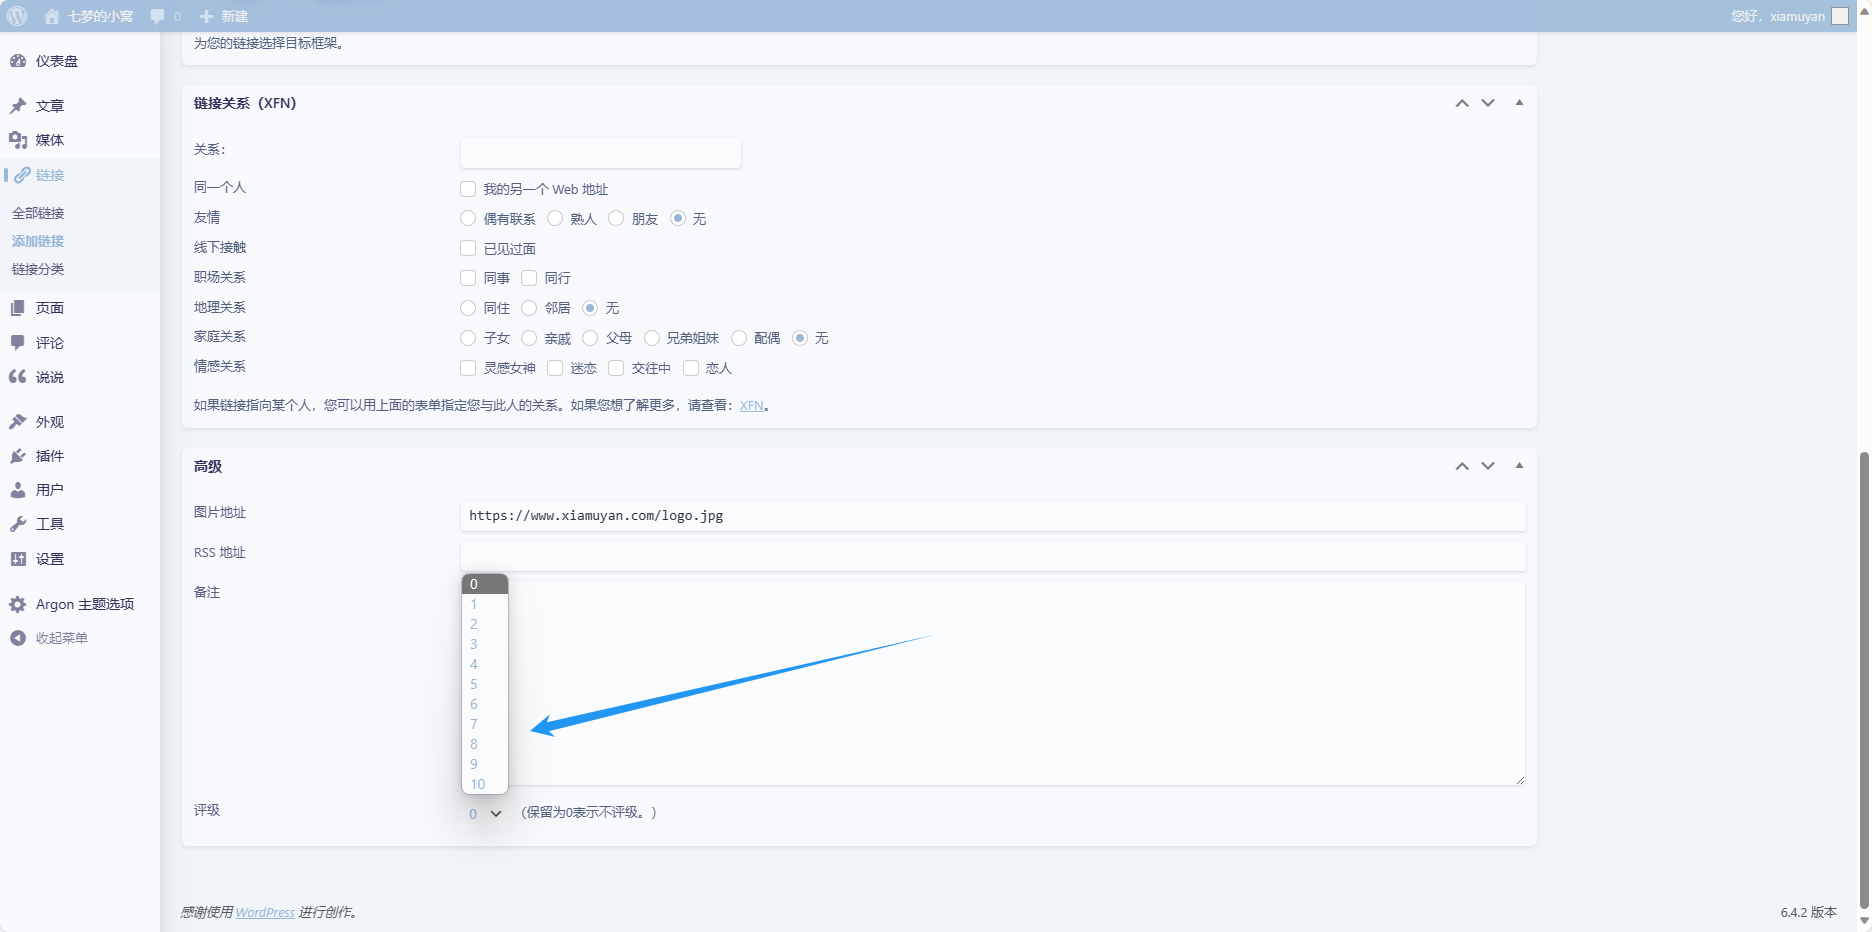Click the comment icon for 评论
1872x932 pixels.
18,343
